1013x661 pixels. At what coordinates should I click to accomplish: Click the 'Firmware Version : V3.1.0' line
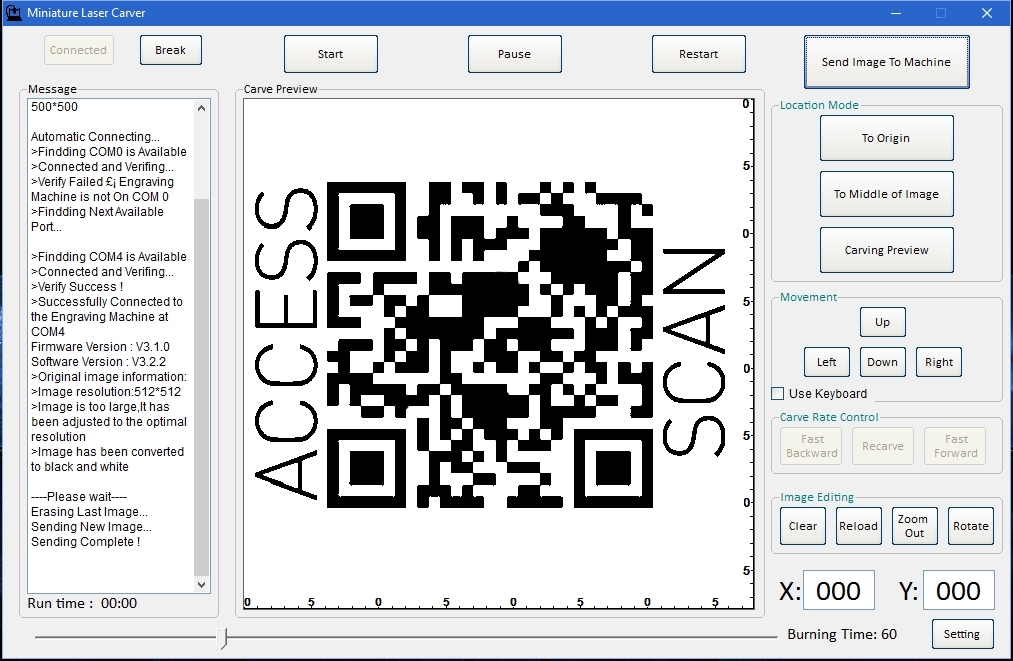pos(100,347)
